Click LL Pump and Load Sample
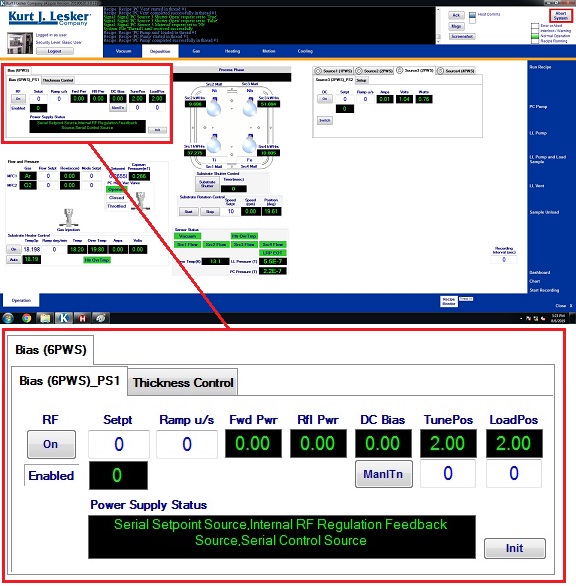Image resolution: width=576 pixels, height=587 pixels. pos(548,159)
